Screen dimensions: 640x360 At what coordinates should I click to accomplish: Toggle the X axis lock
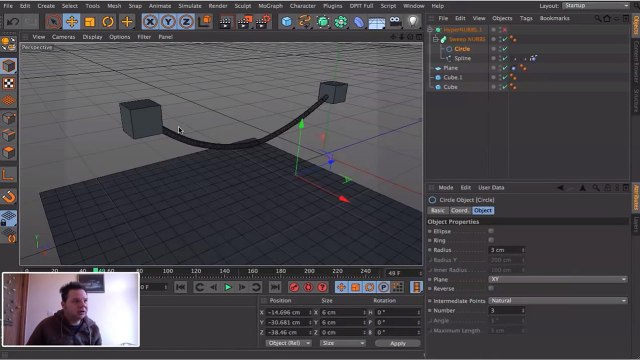[150, 22]
